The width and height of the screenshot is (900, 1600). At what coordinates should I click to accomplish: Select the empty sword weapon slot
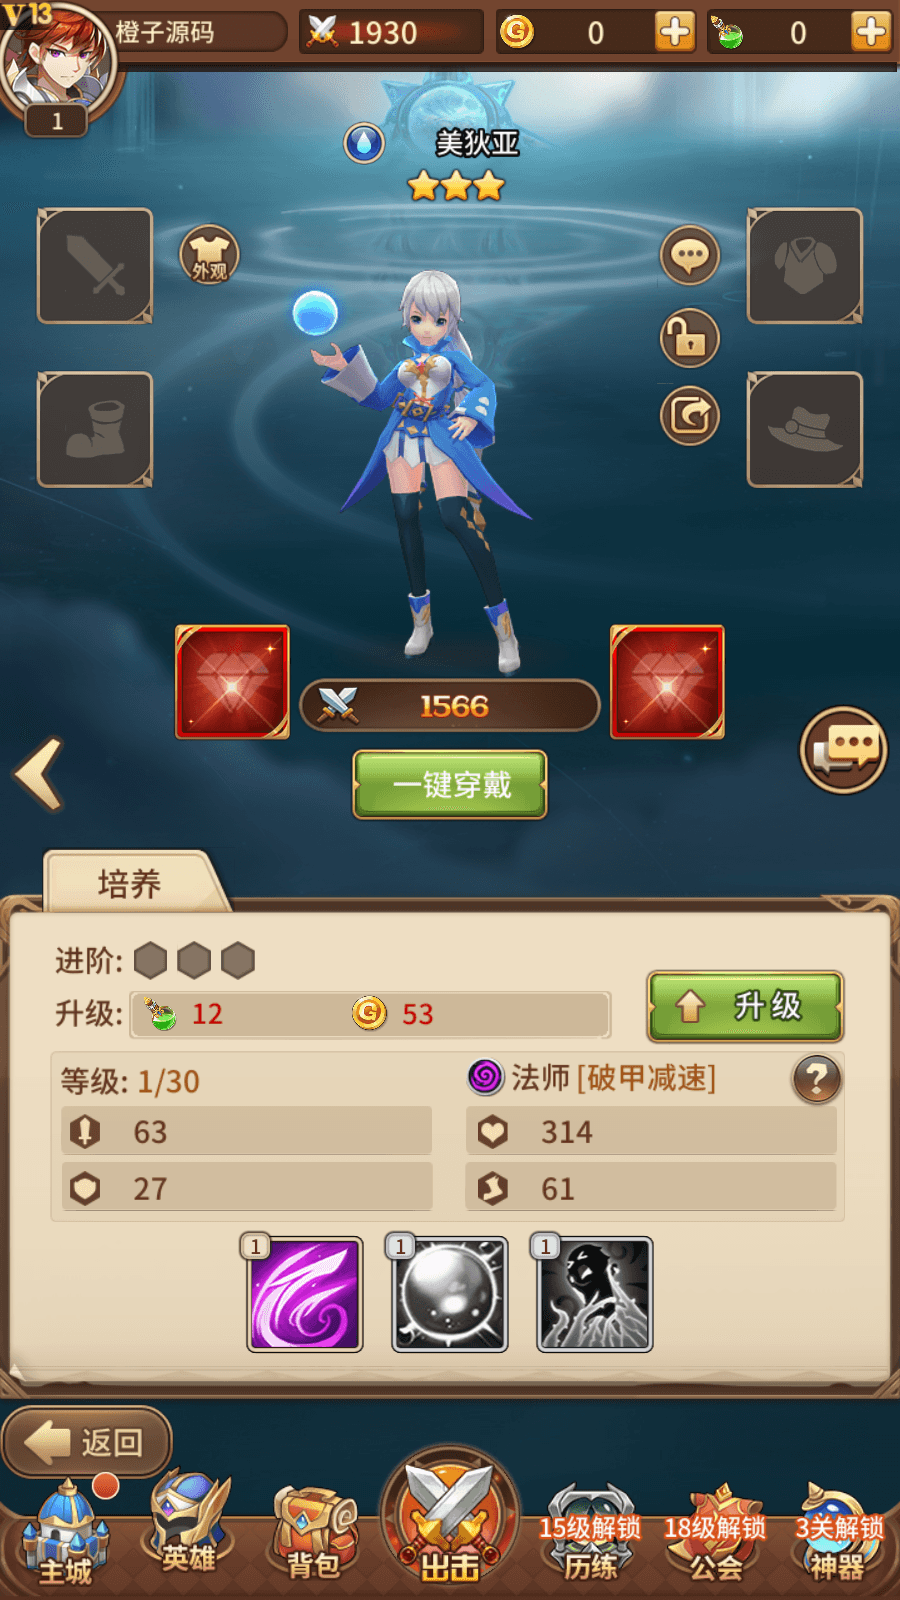coord(95,266)
